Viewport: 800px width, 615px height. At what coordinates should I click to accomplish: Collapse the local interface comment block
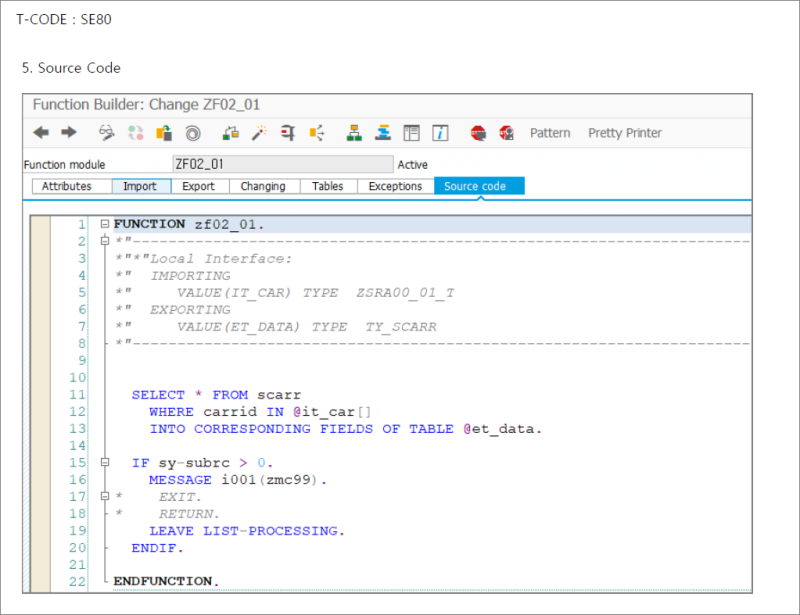(105, 241)
